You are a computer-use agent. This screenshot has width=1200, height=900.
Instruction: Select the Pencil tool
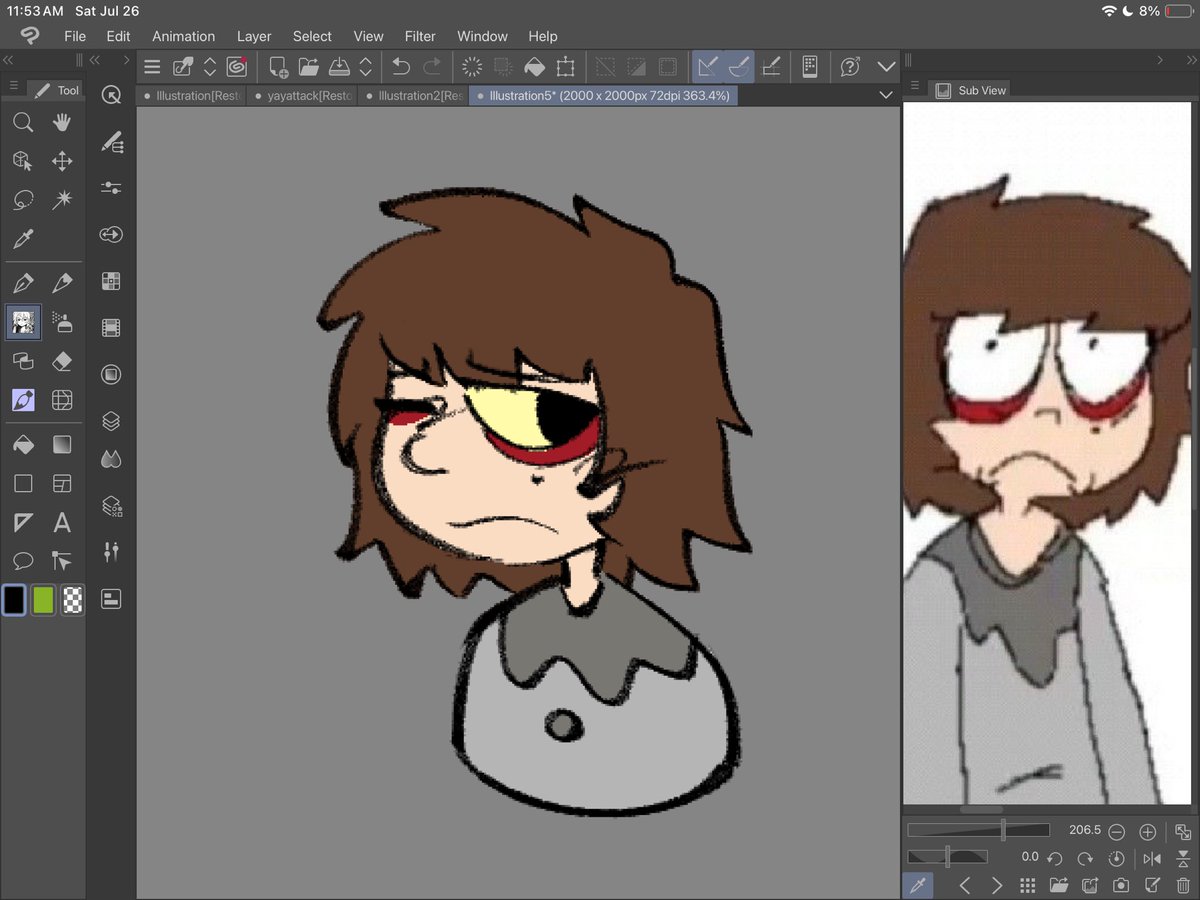pyautogui.click(x=62, y=283)
